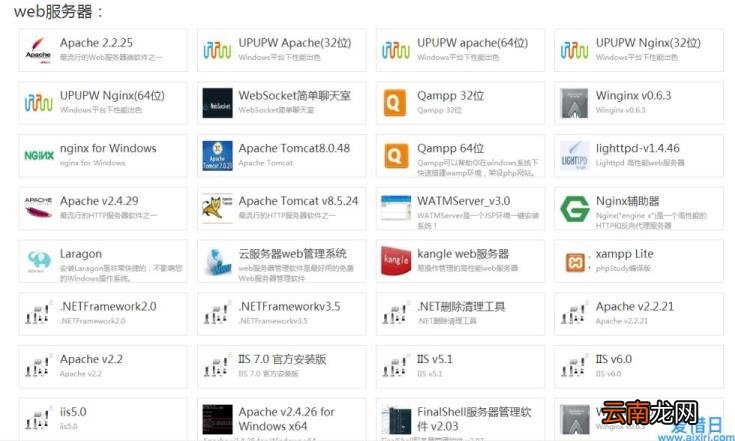This screenshot has height=441, width=735.
Task: Click the lighttpd-v1.4.46 logo icon
Action: pos(574,156)
